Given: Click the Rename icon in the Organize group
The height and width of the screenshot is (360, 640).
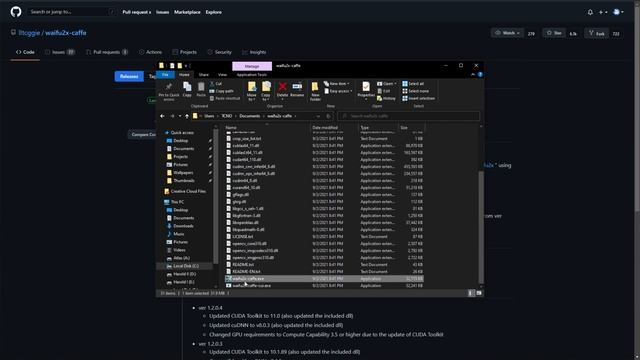Looking at the screenshot, I should click(297, 90).
